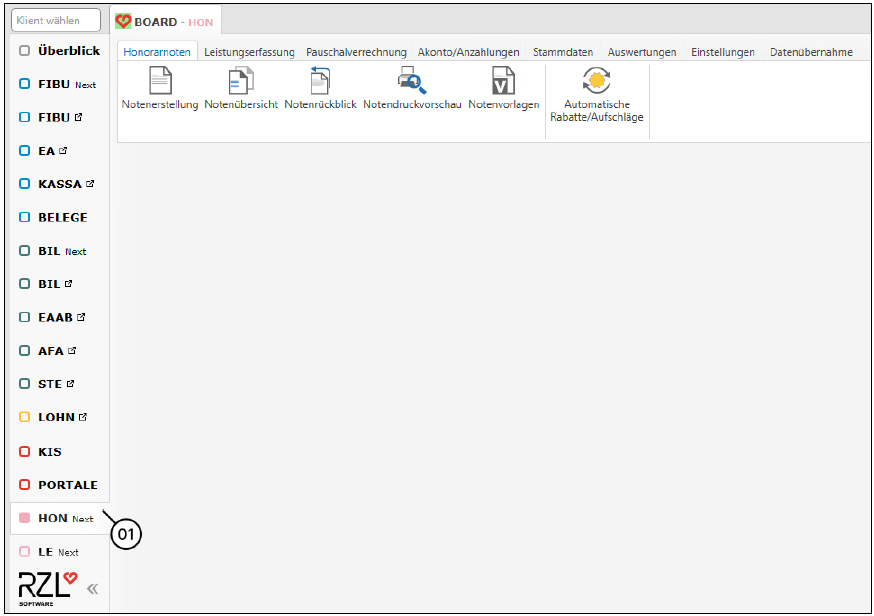
Task: Open the Notenvorlagen templates icon
Action: 503,82
